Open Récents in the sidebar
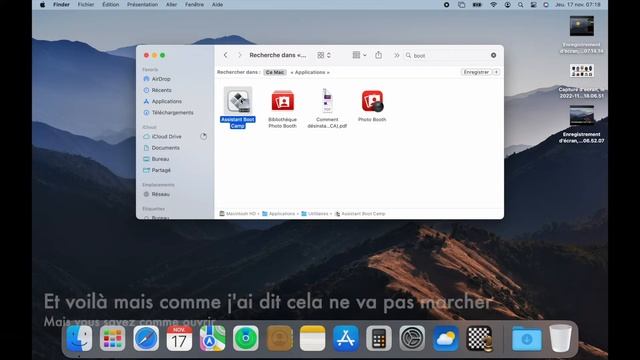The width and height of the screenshot is (640, 360). pyautogui.click(x=161, y=90)
